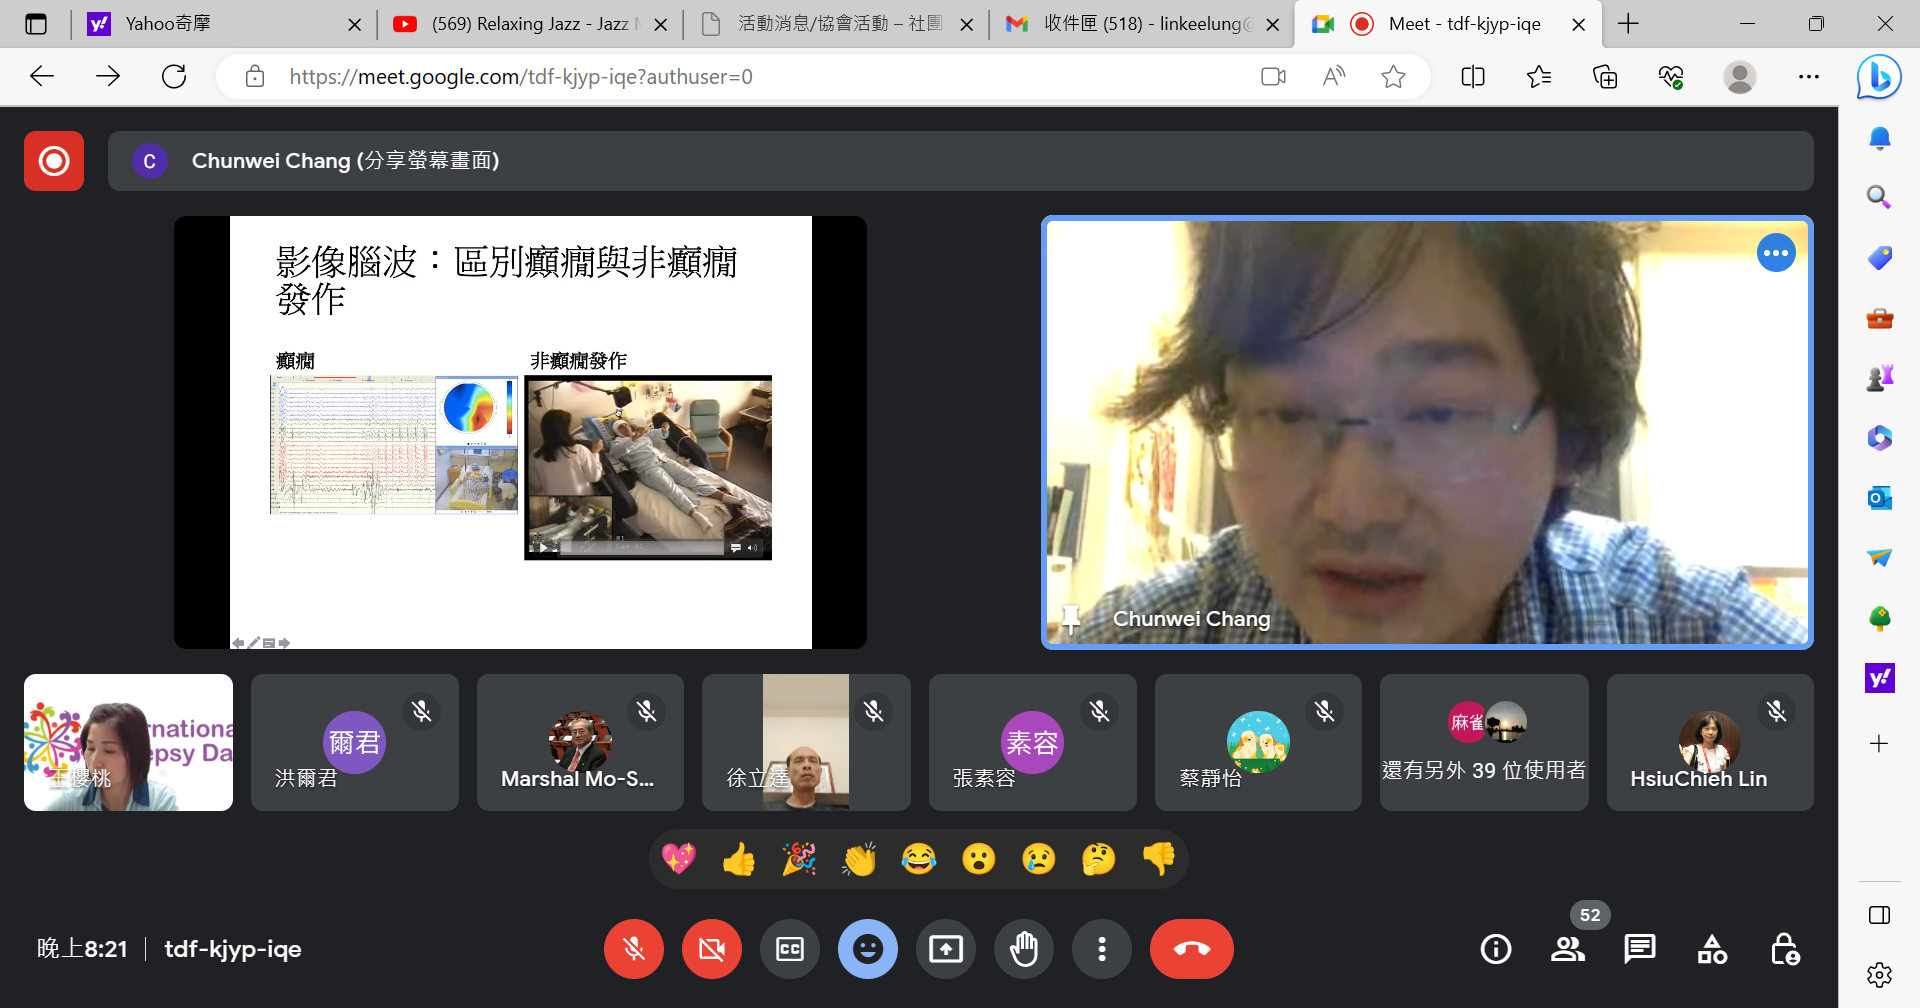Open the chat panel

1640,949
